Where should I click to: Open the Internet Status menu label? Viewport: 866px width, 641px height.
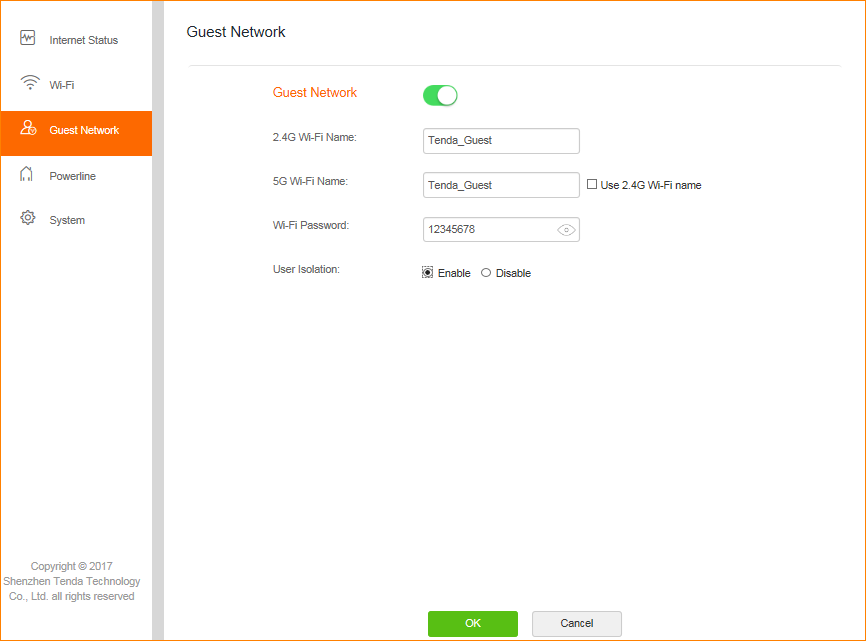(84, 40)
